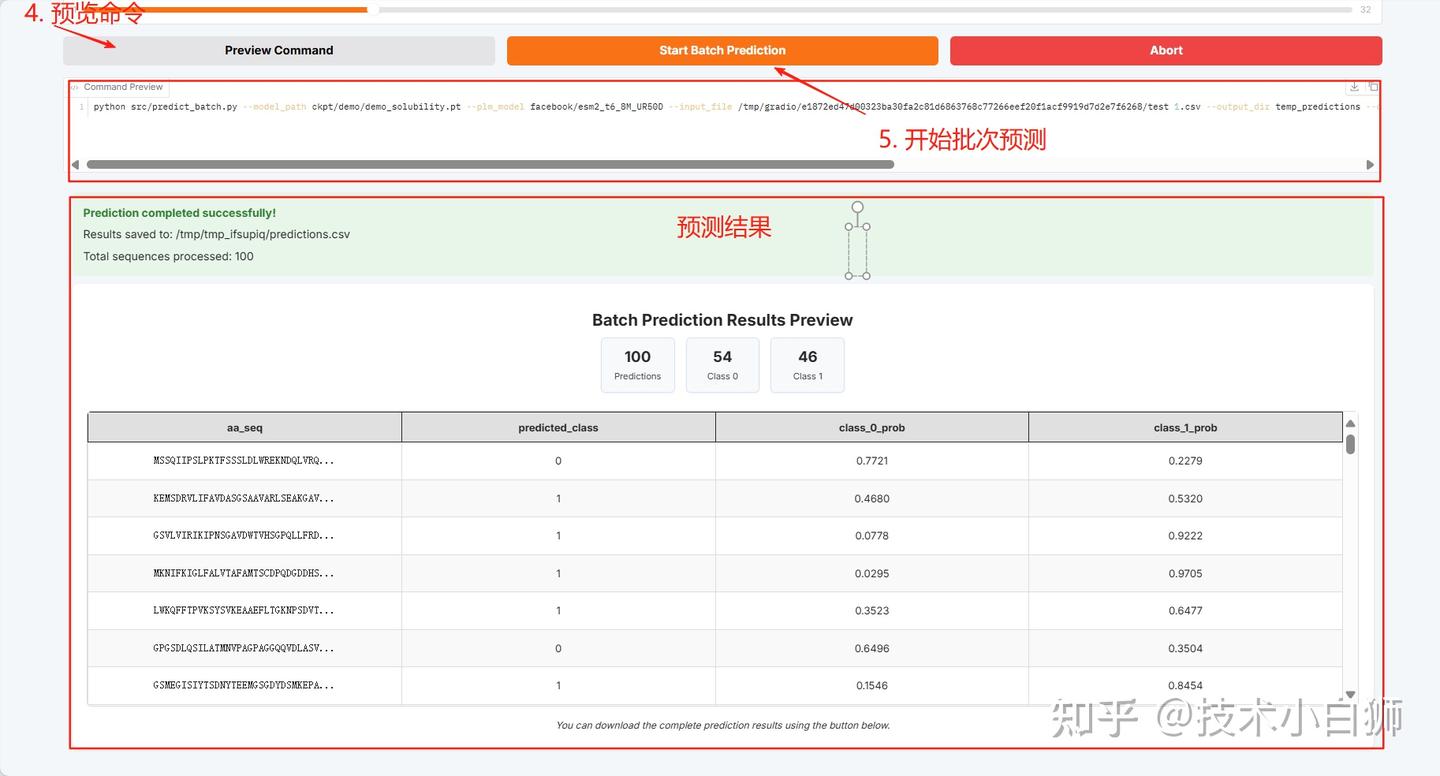Select the Command Preview tab
The image size is (1440, 776).
tap(118, 86)
